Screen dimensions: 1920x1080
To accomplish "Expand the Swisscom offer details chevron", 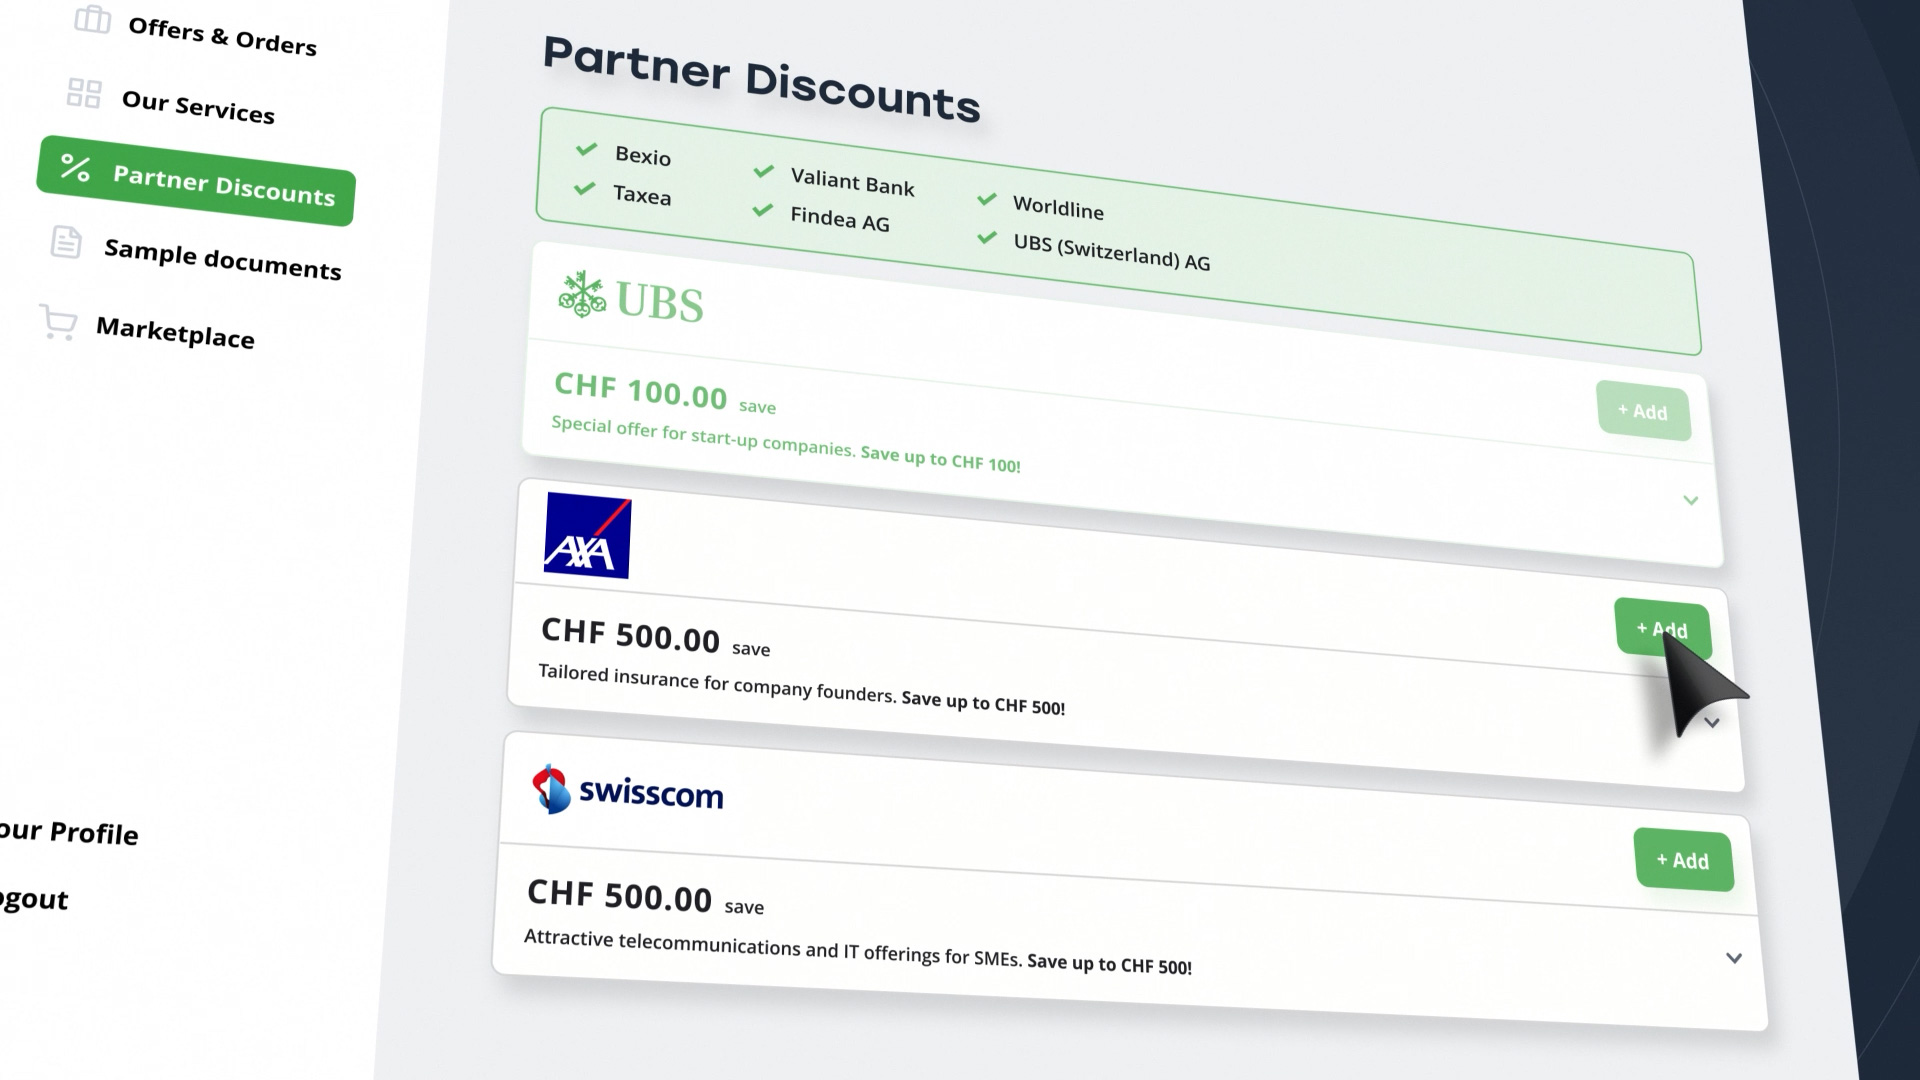I will [1734, 958].
